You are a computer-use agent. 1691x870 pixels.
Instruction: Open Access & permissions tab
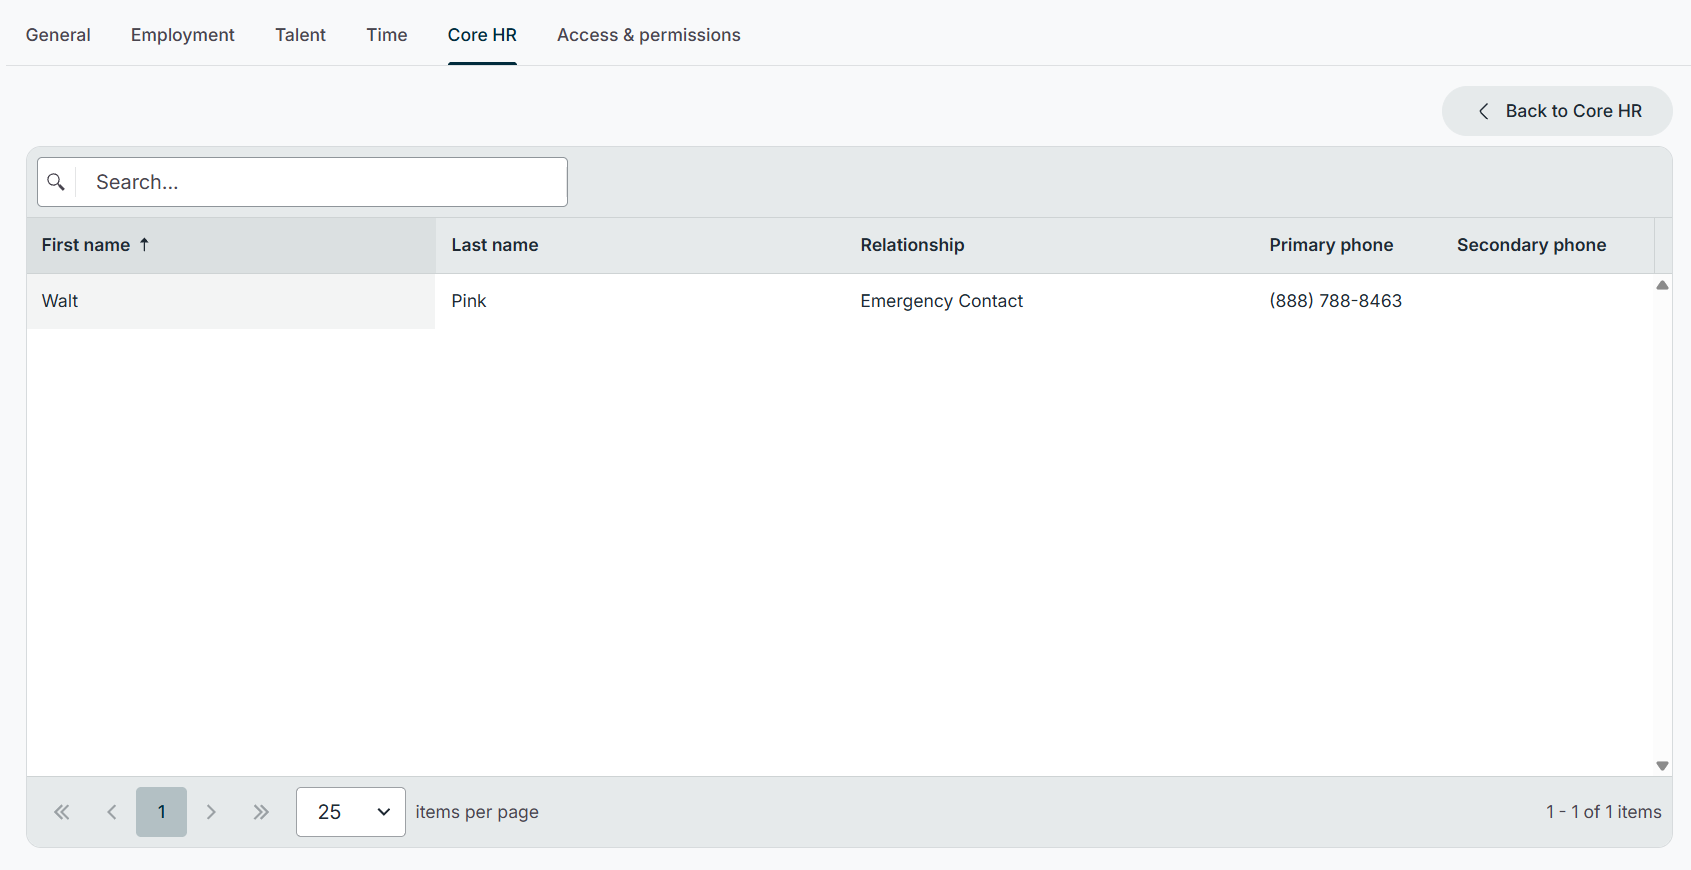click(x=649, y=35)
